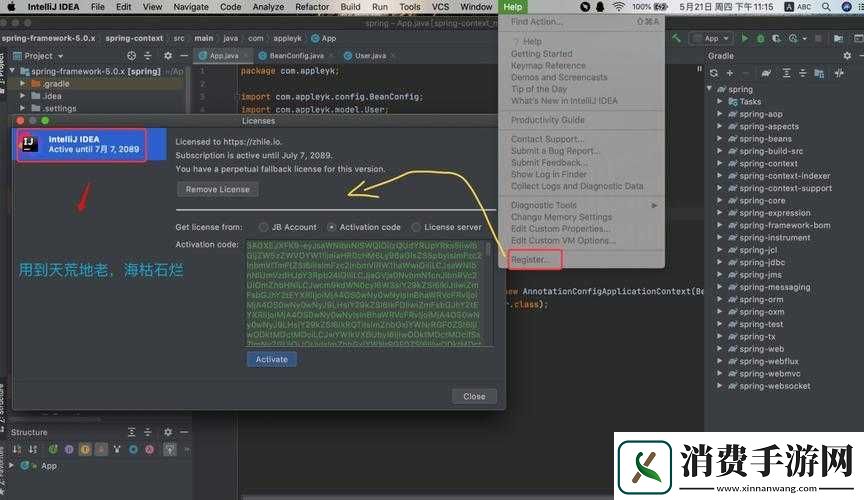Select IntelliJ IDEA license entry
Image resolution: width=864 pixels, height=500 pixels.
(x=89, y=144)
